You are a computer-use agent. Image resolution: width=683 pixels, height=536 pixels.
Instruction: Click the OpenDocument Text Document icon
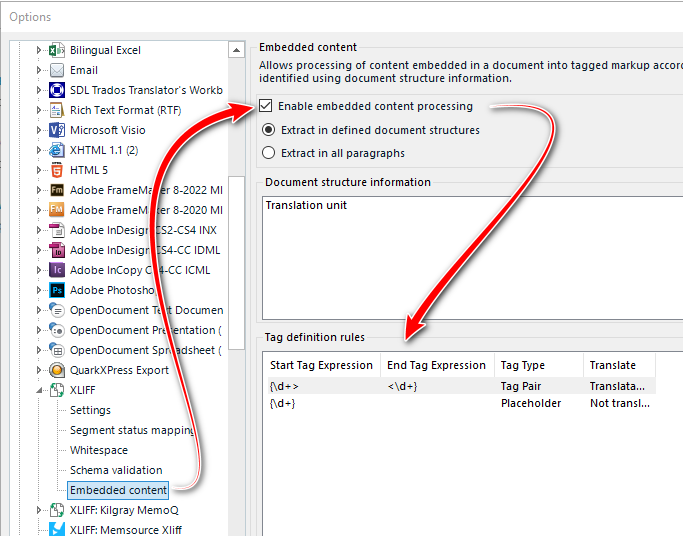point(57,310)
